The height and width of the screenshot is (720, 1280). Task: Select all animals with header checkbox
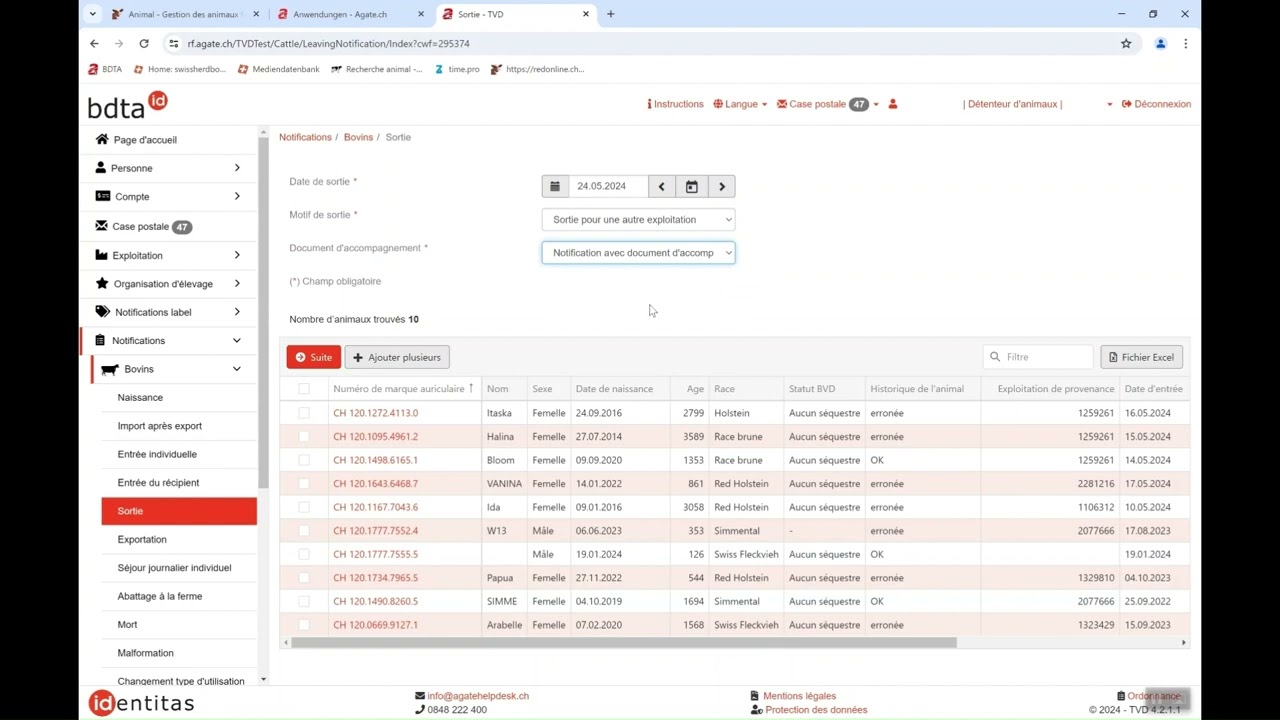pos(304,389)
